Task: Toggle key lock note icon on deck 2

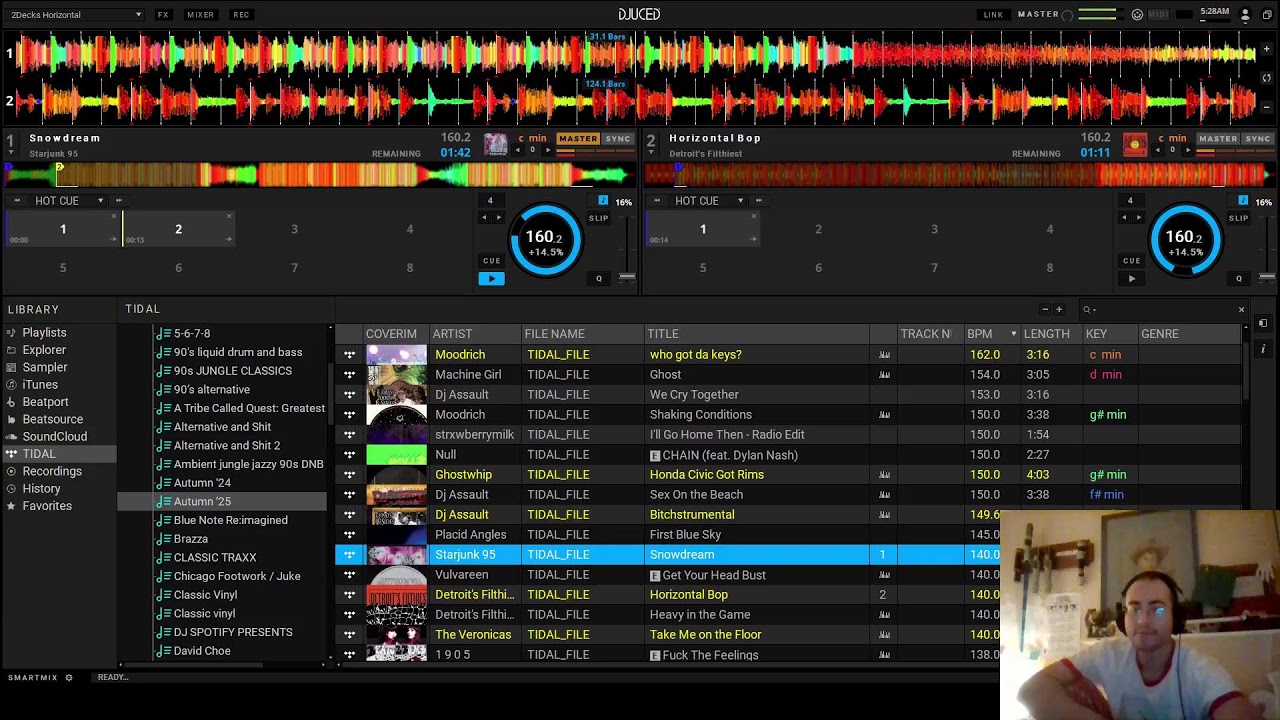Action: click(1243, 201)
